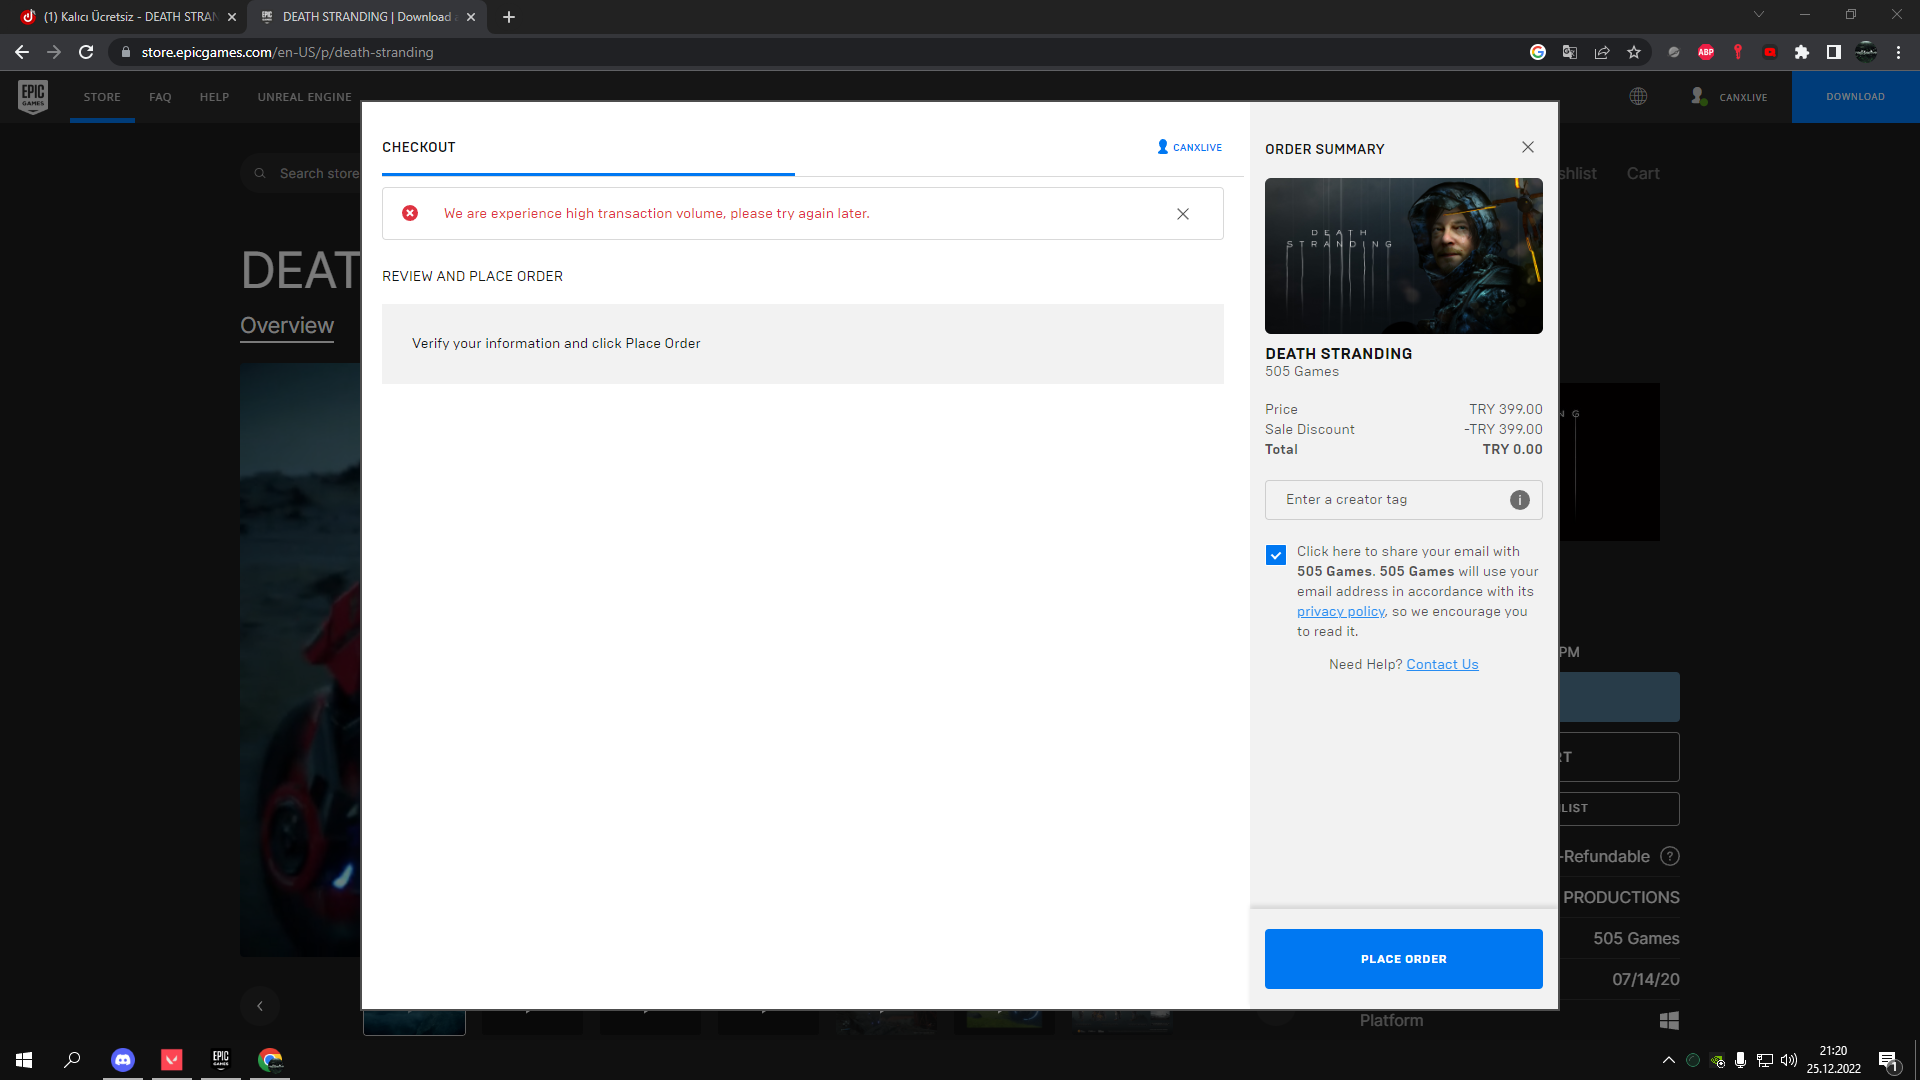Go back in the browser

(x=22, y=52)
